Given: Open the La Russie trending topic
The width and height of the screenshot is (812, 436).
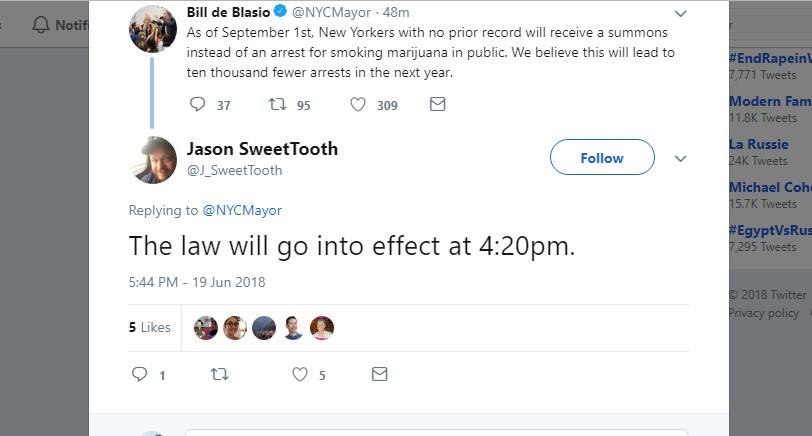Looking at the screenshot, I should click(759, 144).
